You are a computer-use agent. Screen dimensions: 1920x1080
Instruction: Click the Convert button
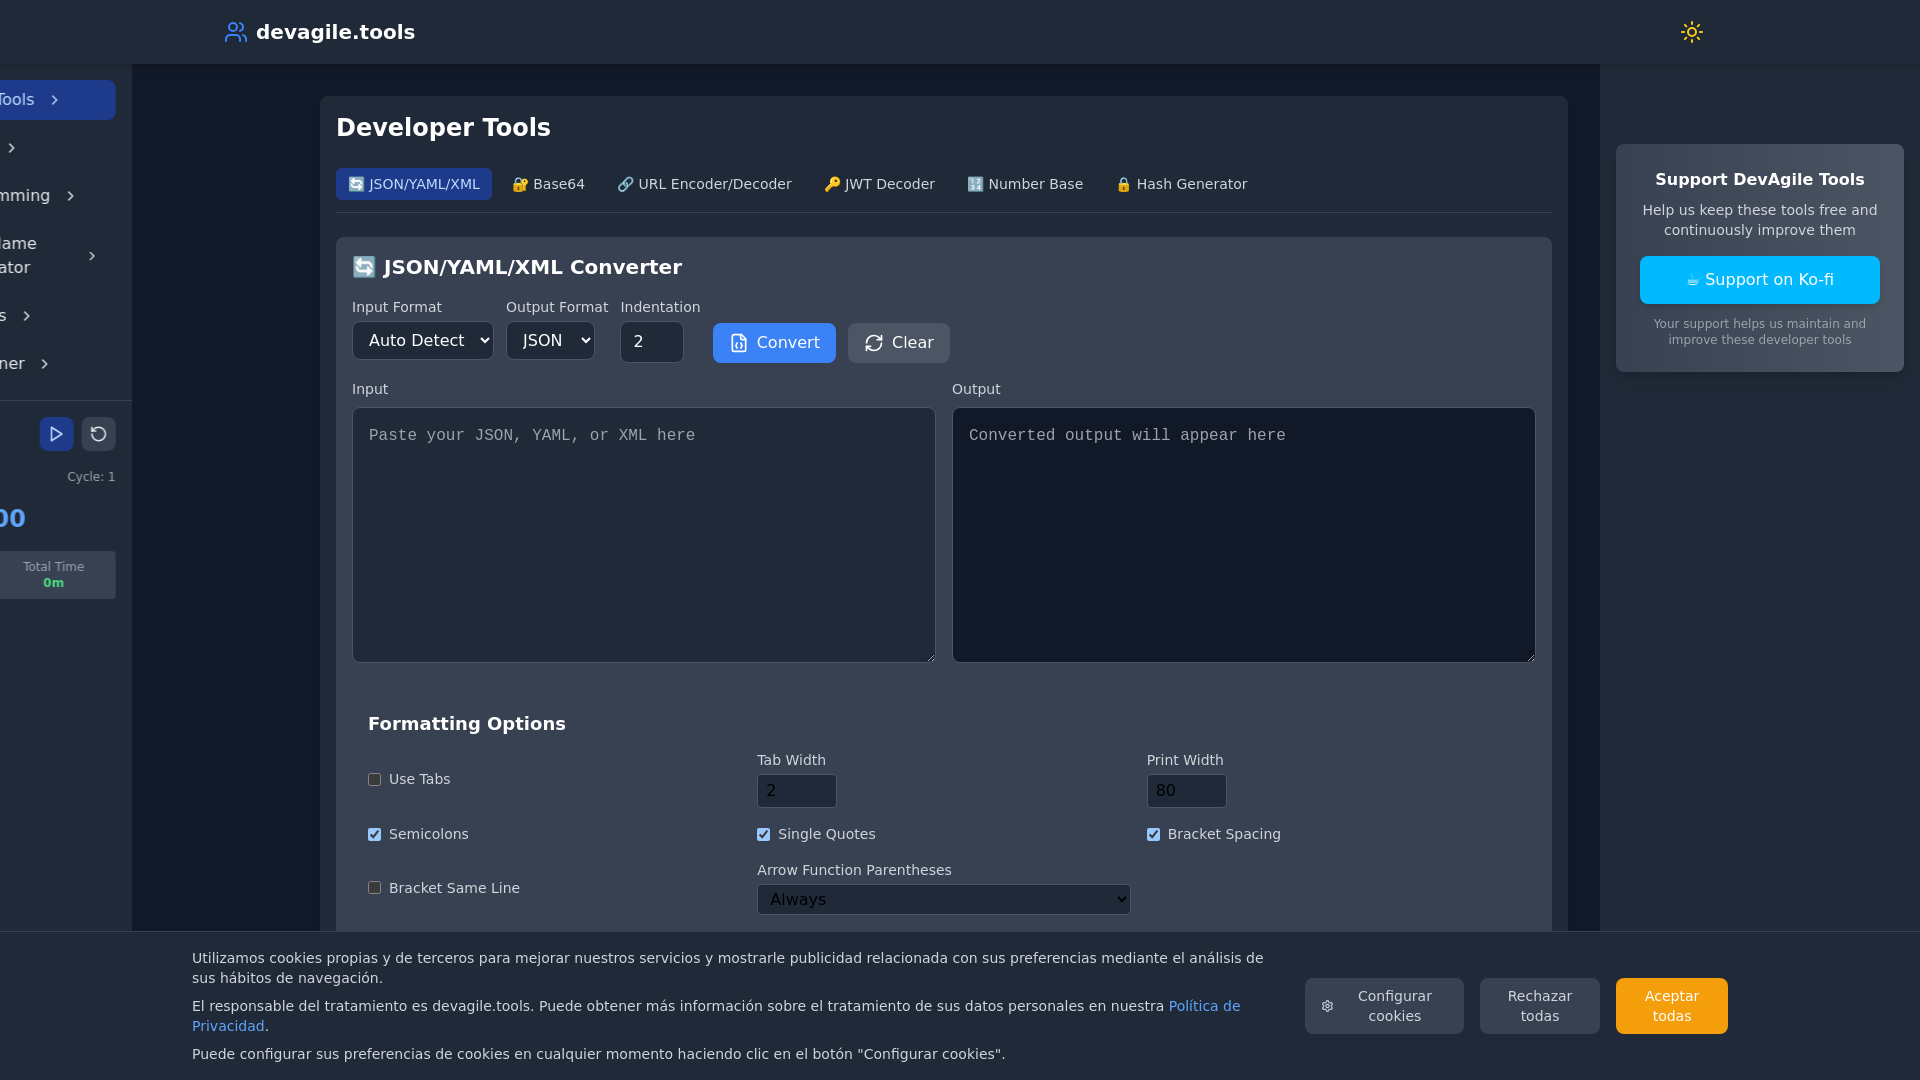(774, 343)
